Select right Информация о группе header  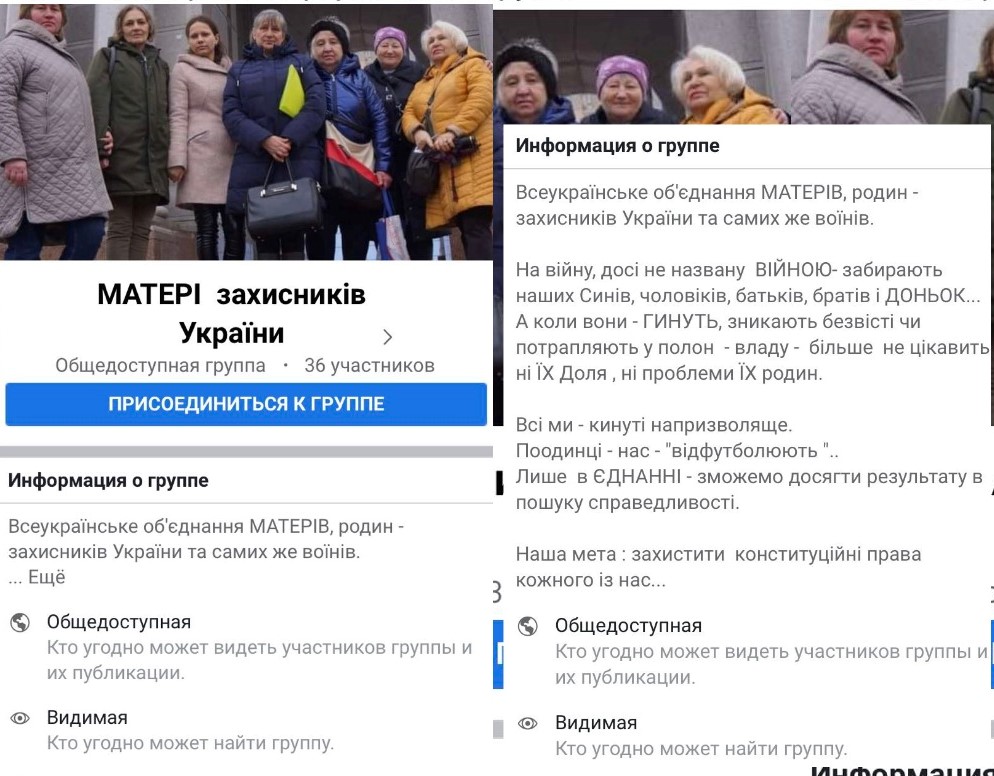pyautogui.click(x=617, y=146)
